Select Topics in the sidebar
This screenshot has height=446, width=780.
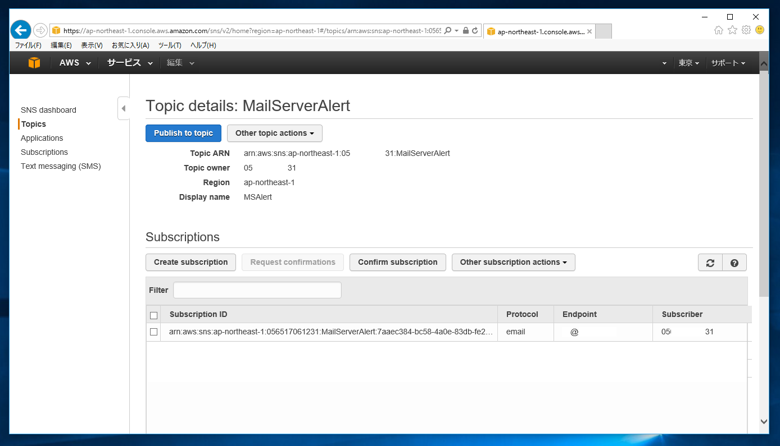click(x=33, y=124)
